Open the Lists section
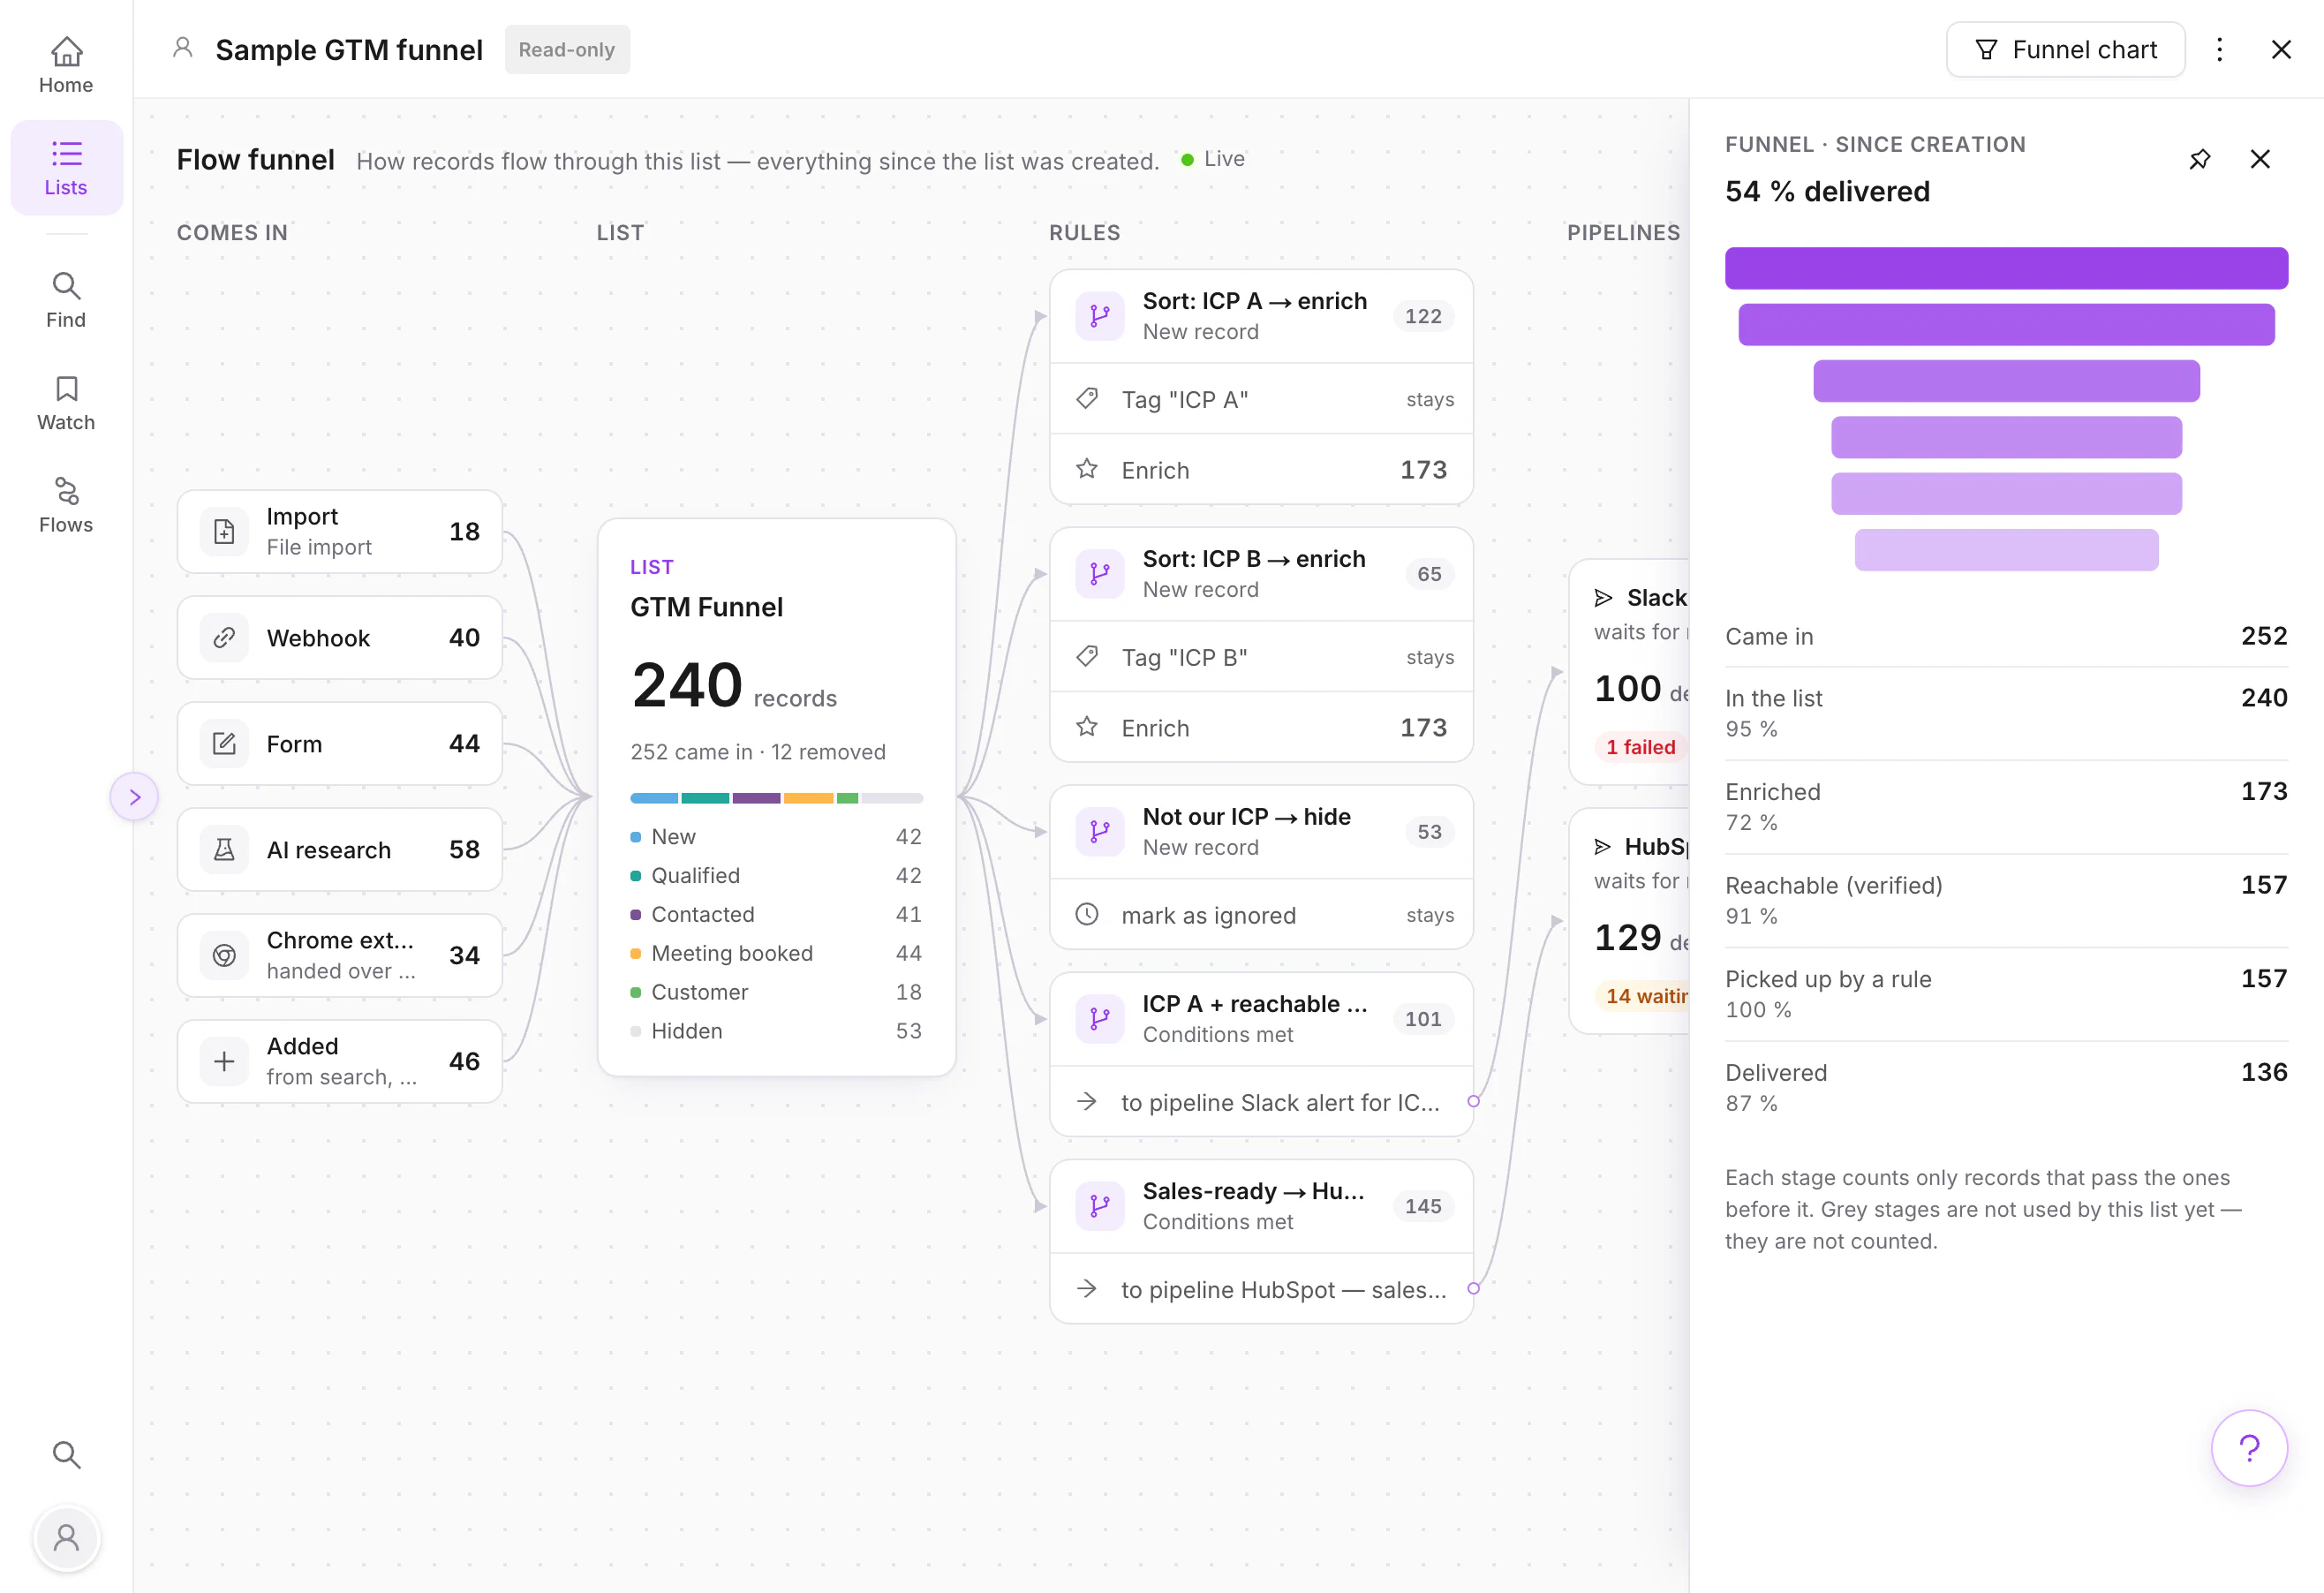The width and height of the screenshot is (2324, 1593). 66,168
